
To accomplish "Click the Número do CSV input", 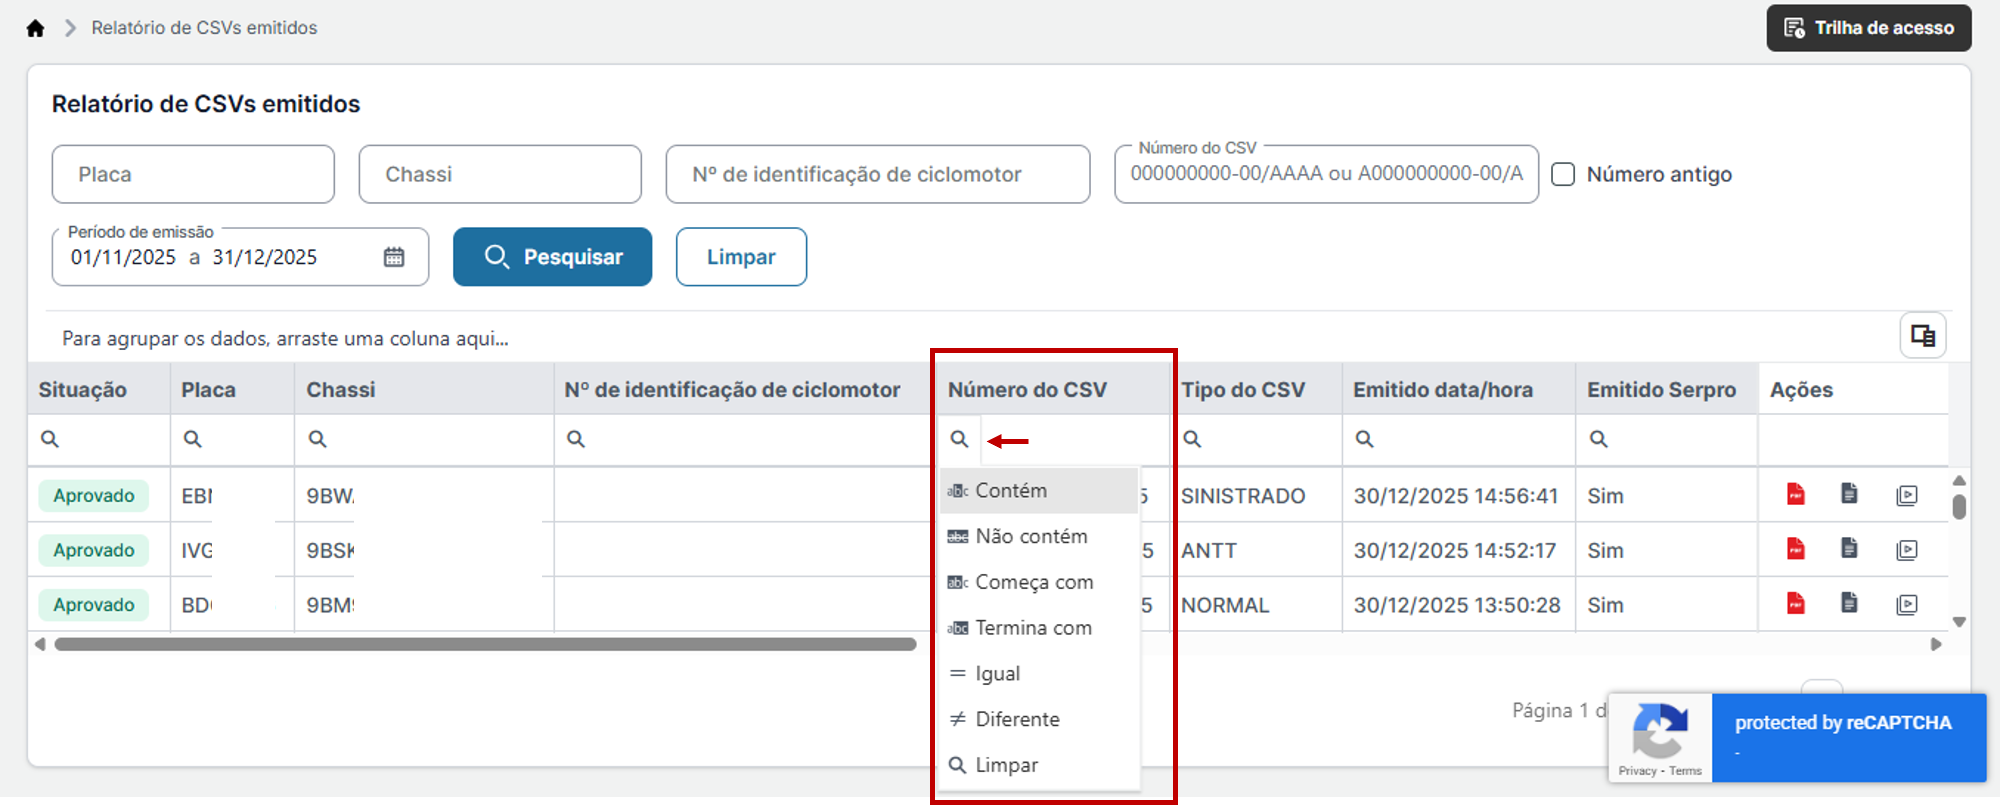I will (1326, 174).
